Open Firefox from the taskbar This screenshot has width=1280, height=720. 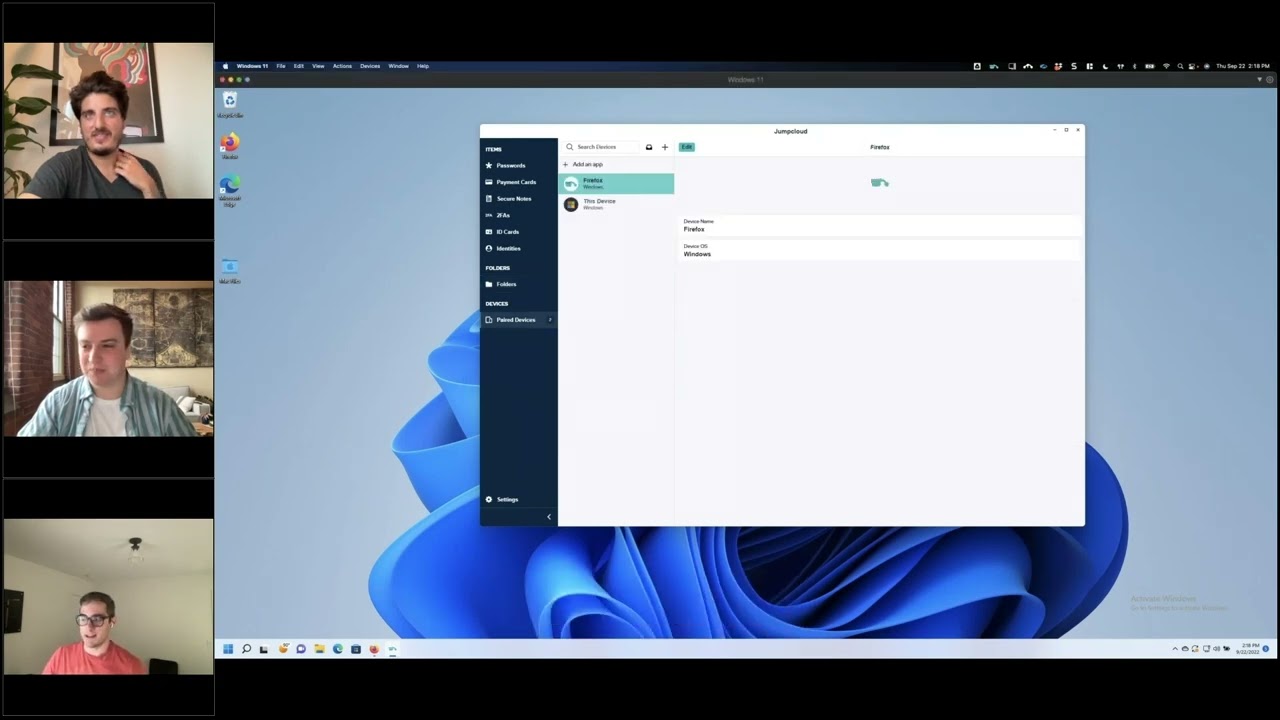pos(374,649)
